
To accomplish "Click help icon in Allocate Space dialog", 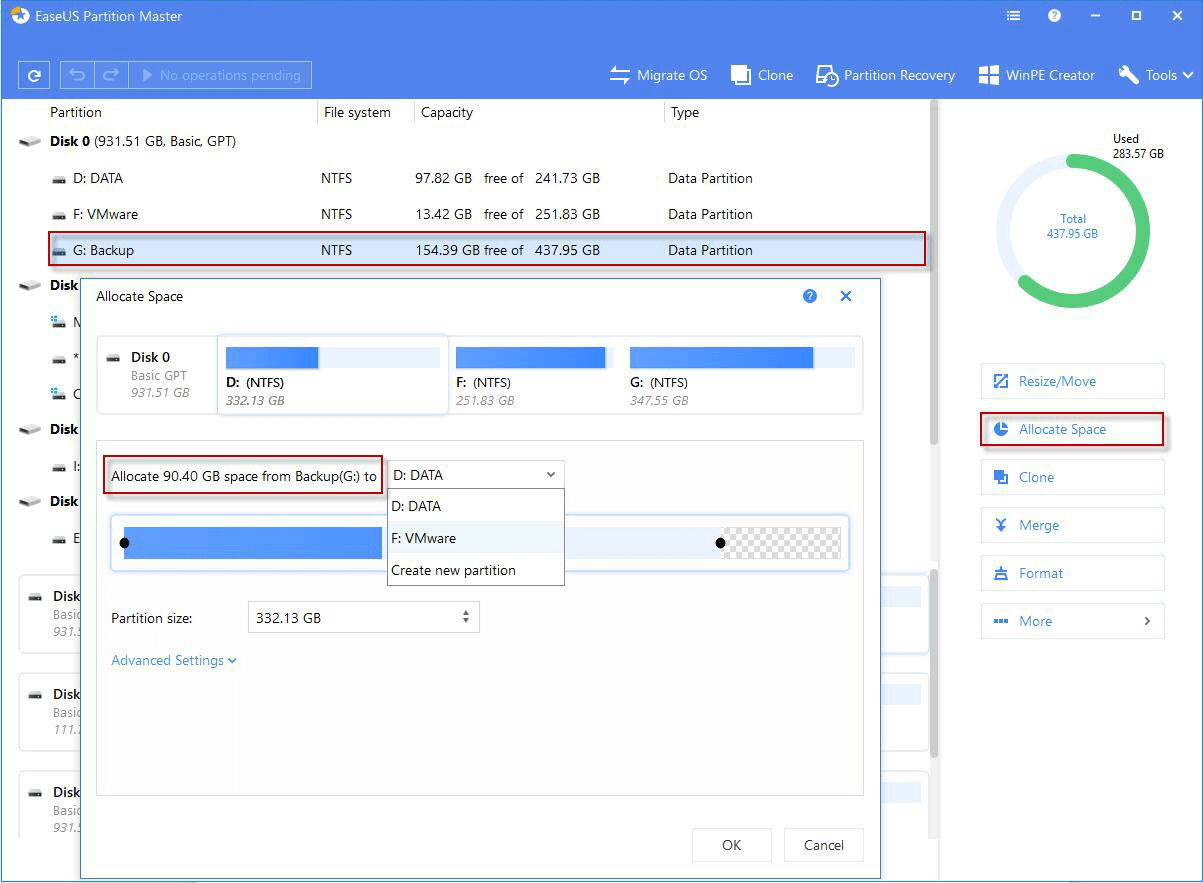I will tap(810, 296).
